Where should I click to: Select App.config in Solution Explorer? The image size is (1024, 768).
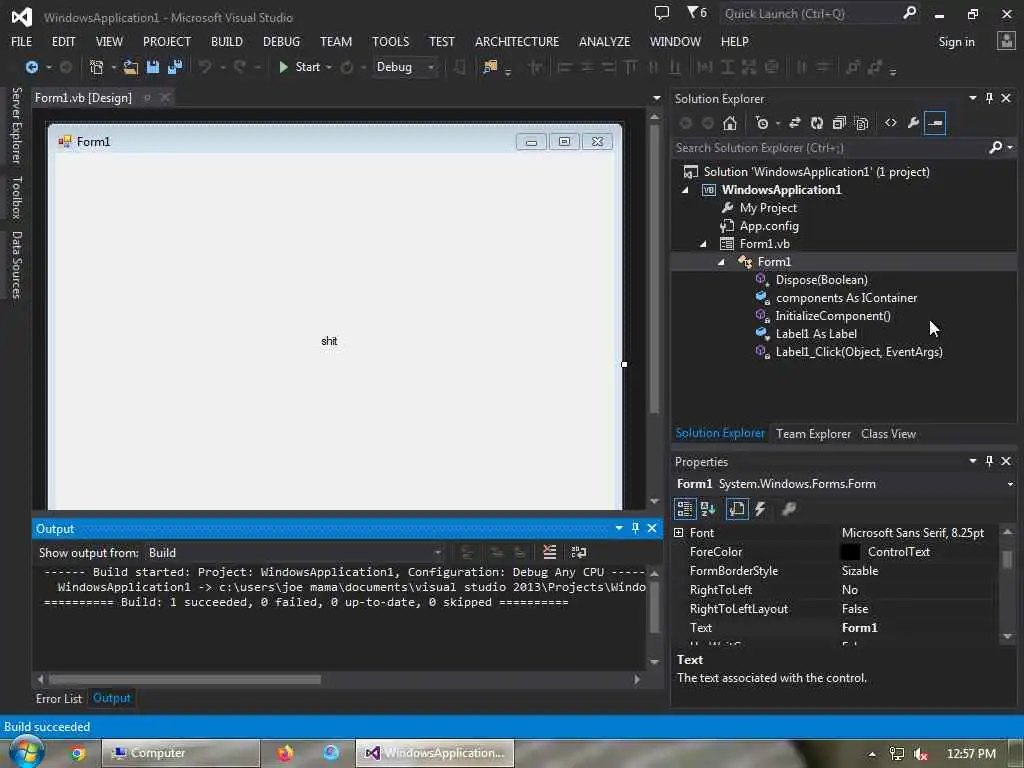point(769,226)
